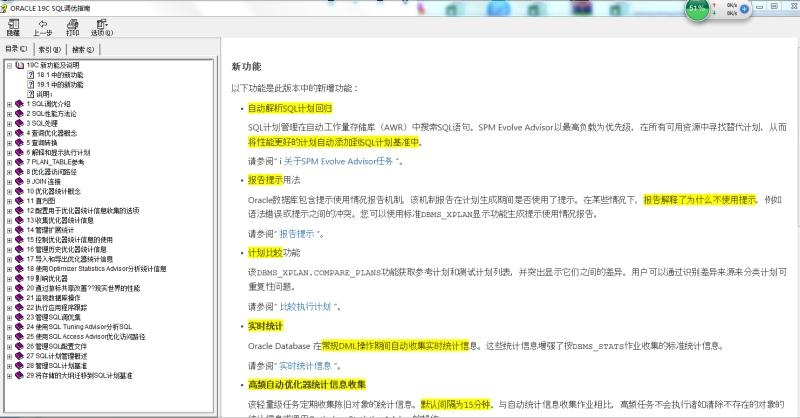Open the Options (选项) toolbar icon
Viewport: 800px width, 418px height.
point(102,24)
